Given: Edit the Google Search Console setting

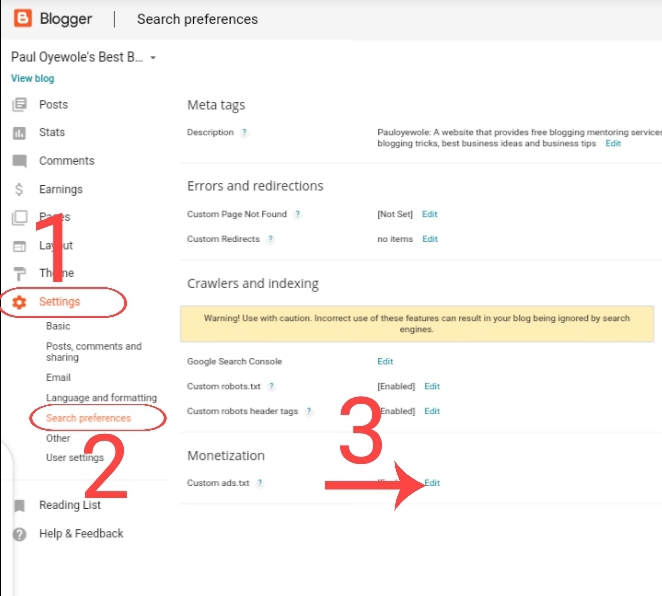Looking at the screenshot, I should (385, 361).
